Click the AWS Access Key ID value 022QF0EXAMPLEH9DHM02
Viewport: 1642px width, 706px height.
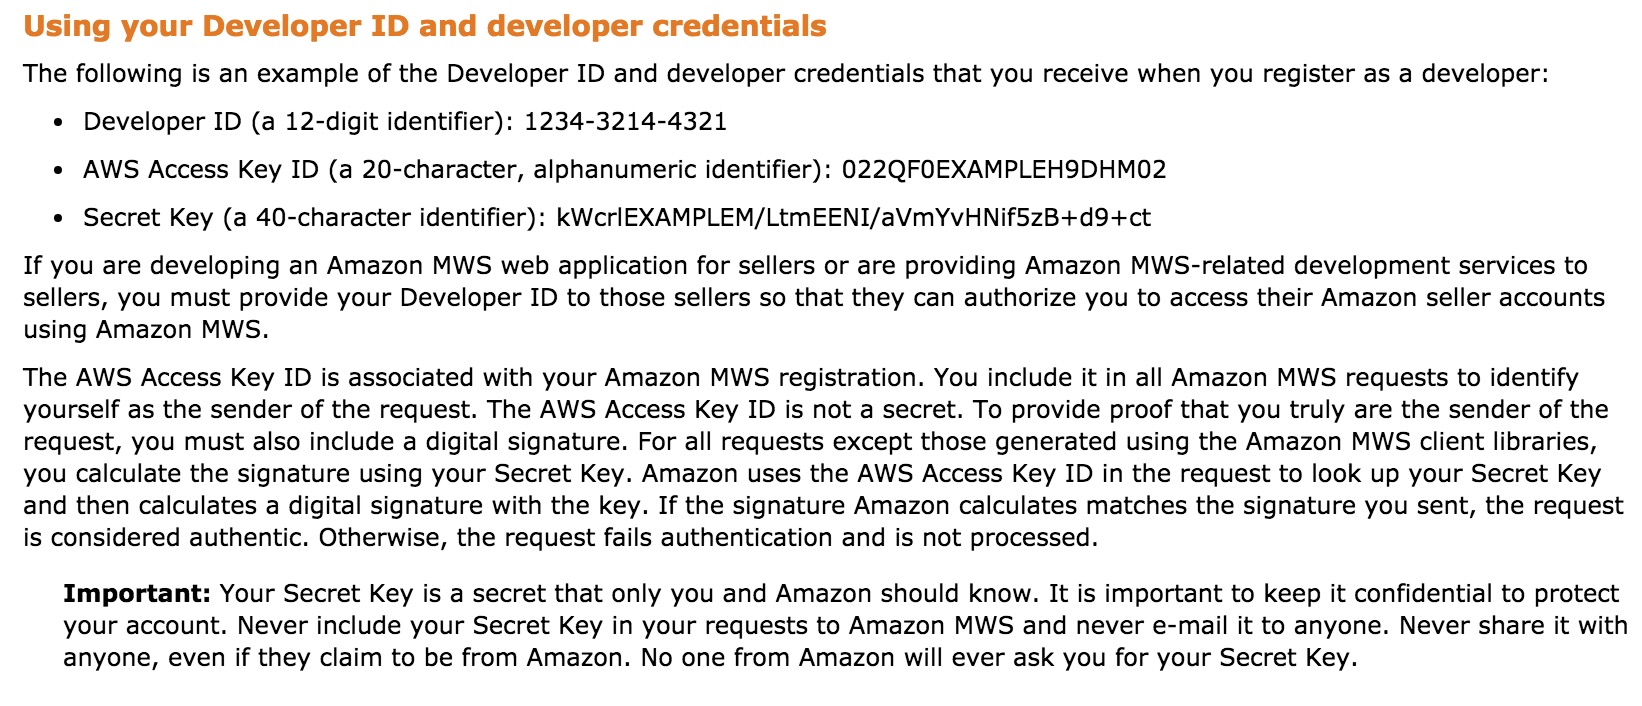(1004, 170)
